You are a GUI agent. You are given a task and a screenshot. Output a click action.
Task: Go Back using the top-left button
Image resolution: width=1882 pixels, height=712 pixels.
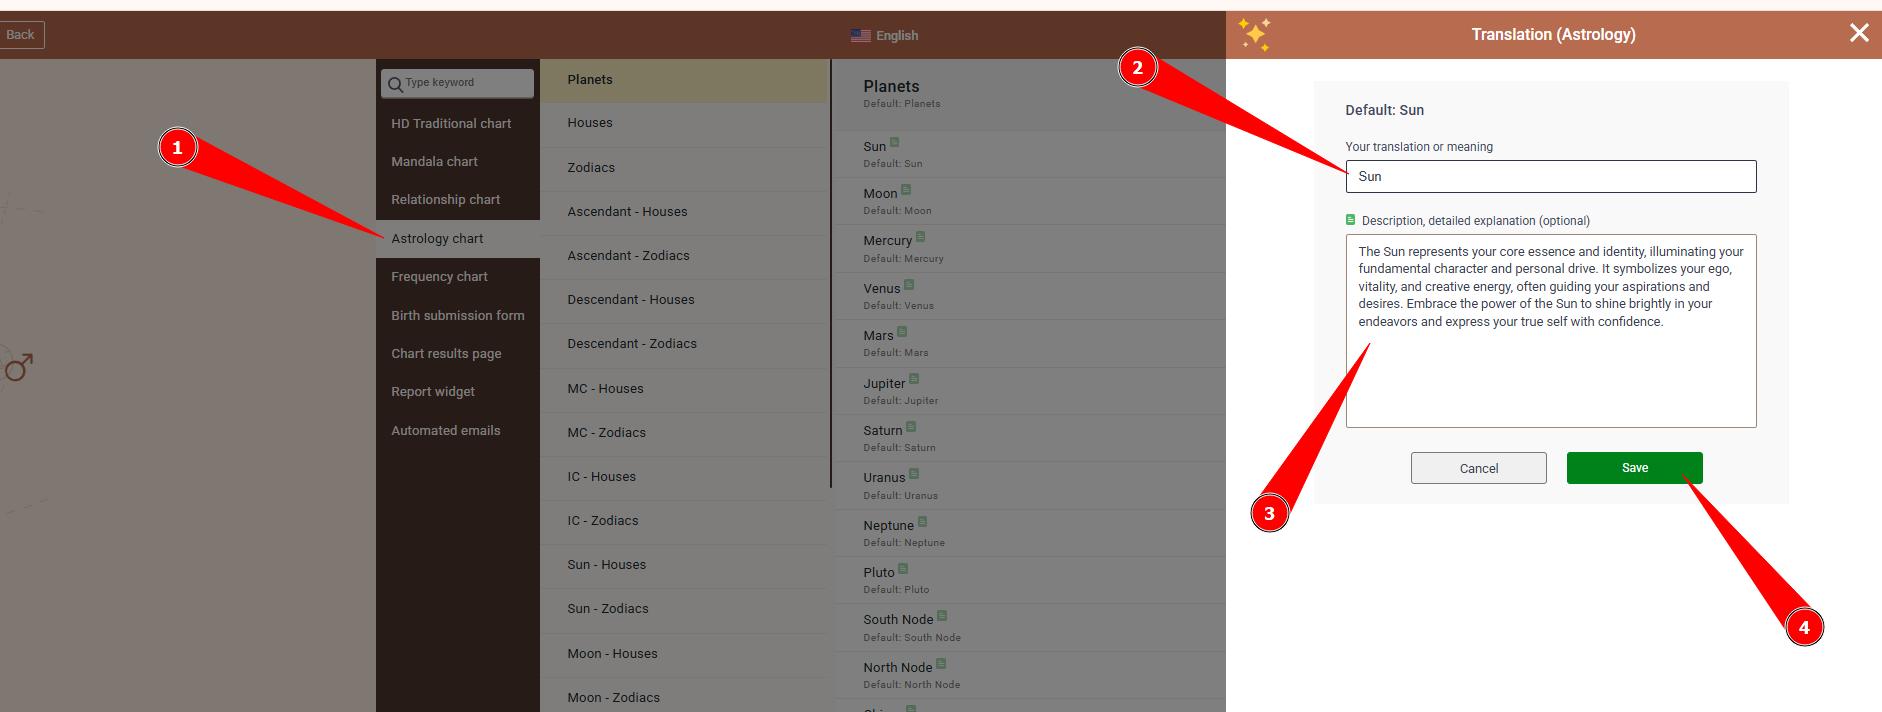[21, 34]
